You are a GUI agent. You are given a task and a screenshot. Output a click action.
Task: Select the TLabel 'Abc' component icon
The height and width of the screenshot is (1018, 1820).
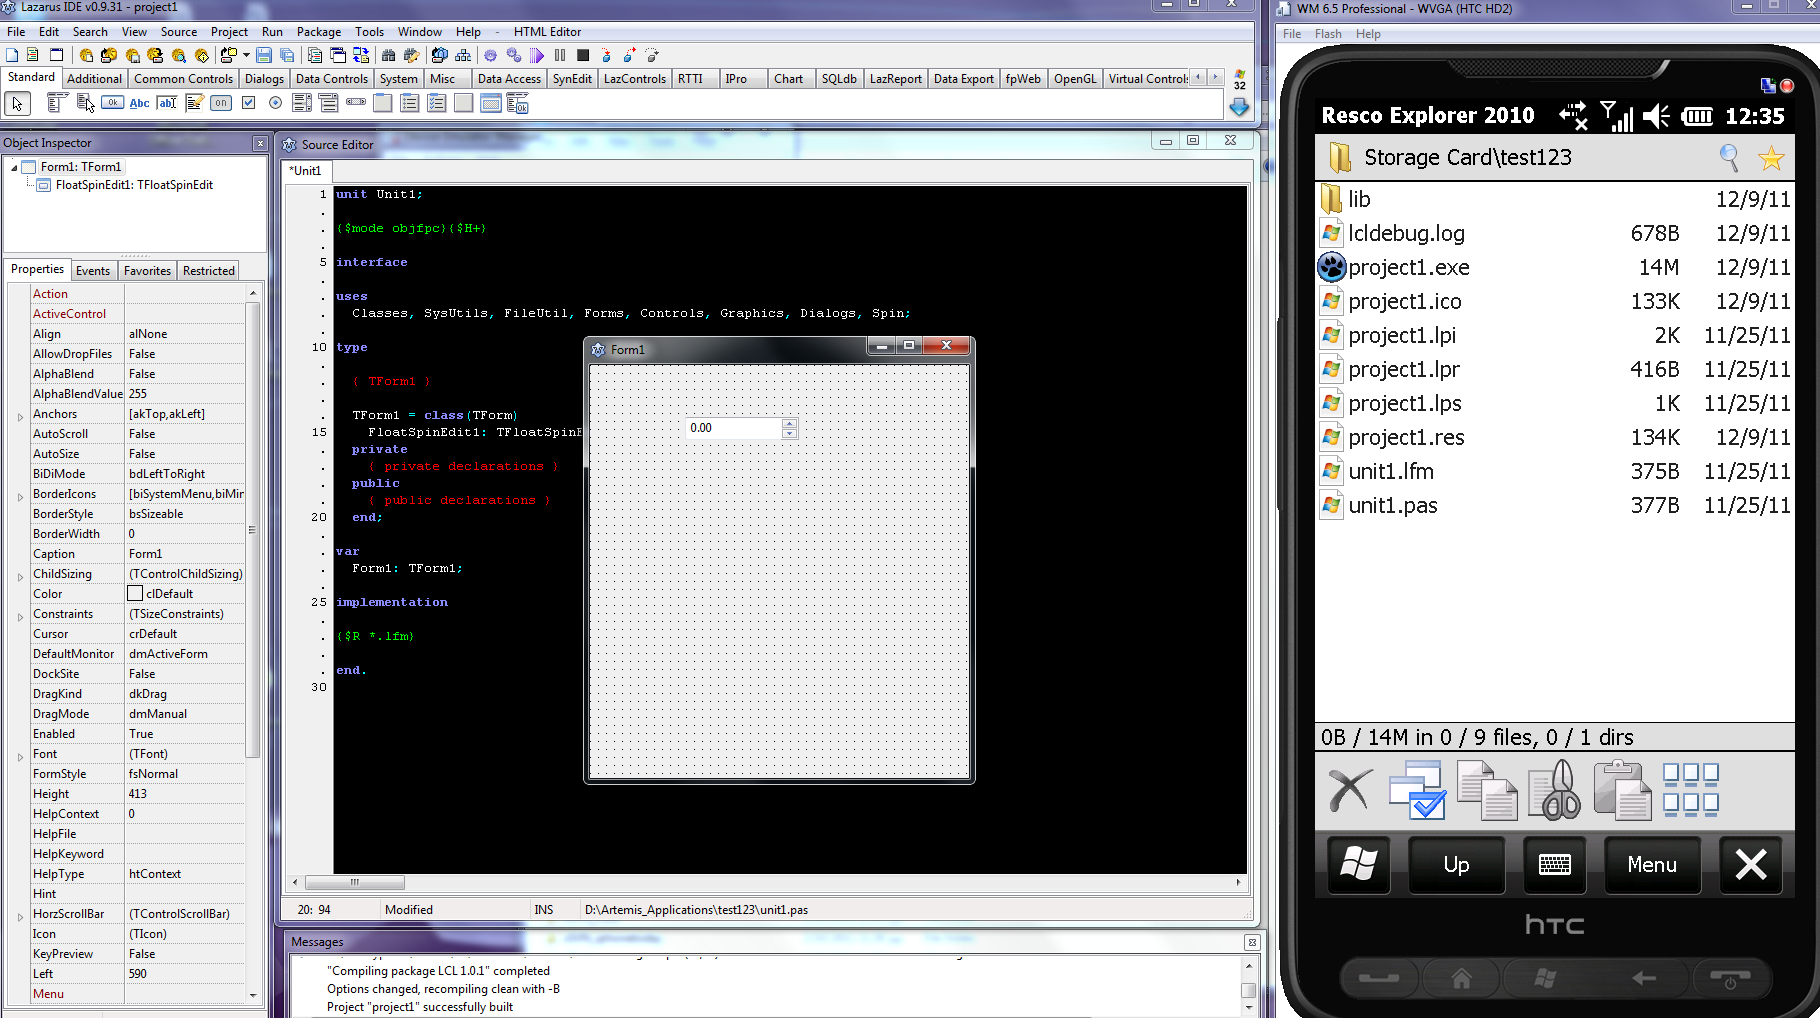click(x=139, y=103)
